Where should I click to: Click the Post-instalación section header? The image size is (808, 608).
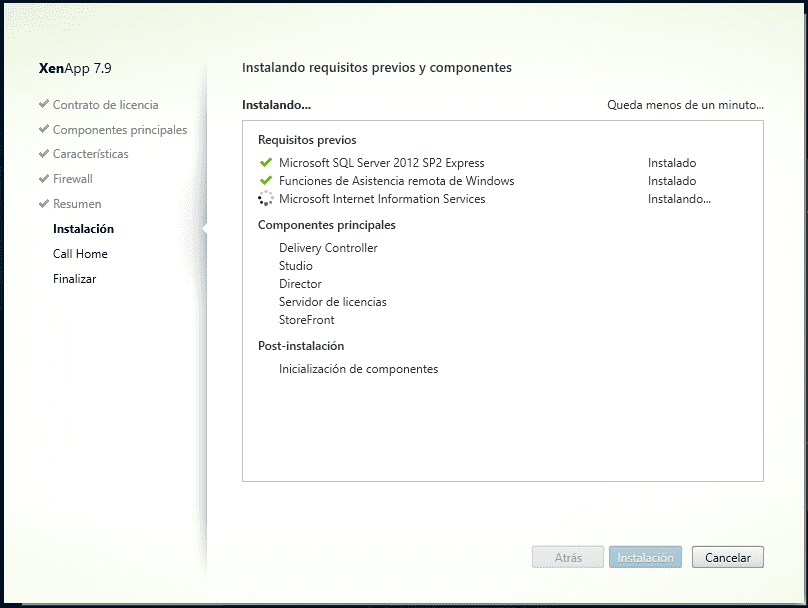pyautogui.click(x=300, y=345)
